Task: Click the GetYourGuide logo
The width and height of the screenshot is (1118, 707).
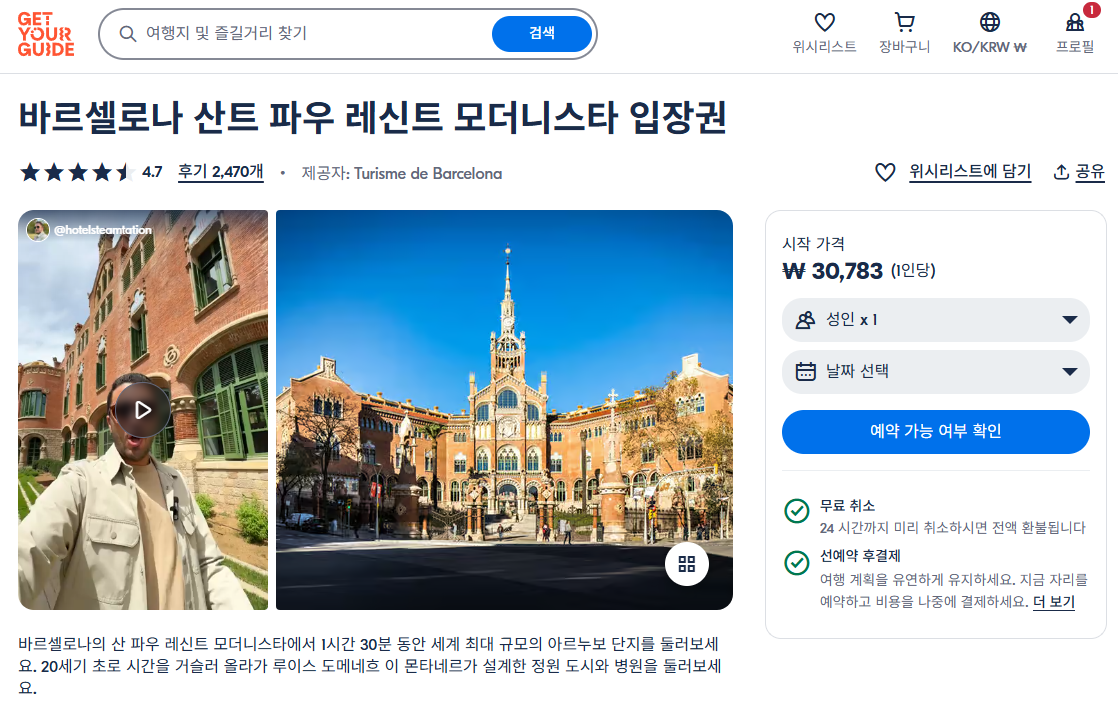Action: pyautogui.click(x=46, y=34)
